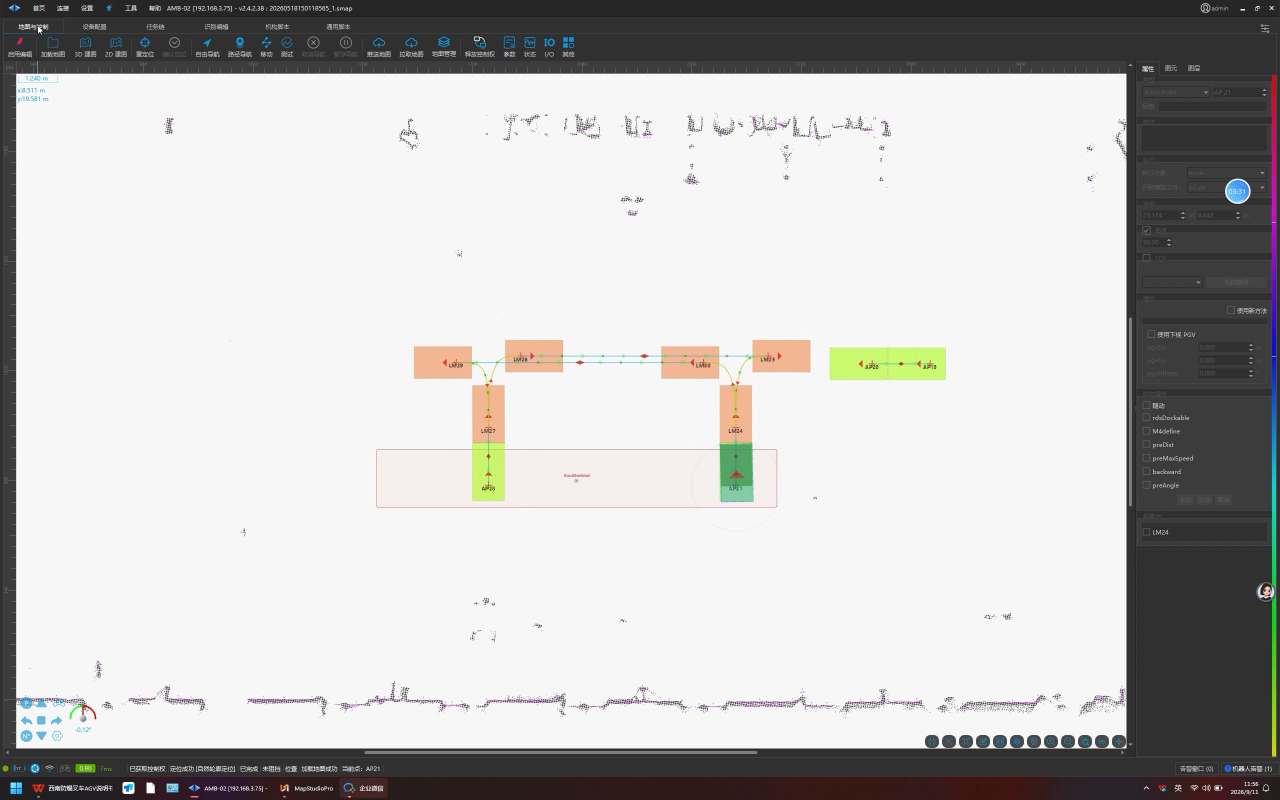Switch to 设备配置 tab
The width and height of the screenshot is (1280, 800).
(x=94, y=27)
